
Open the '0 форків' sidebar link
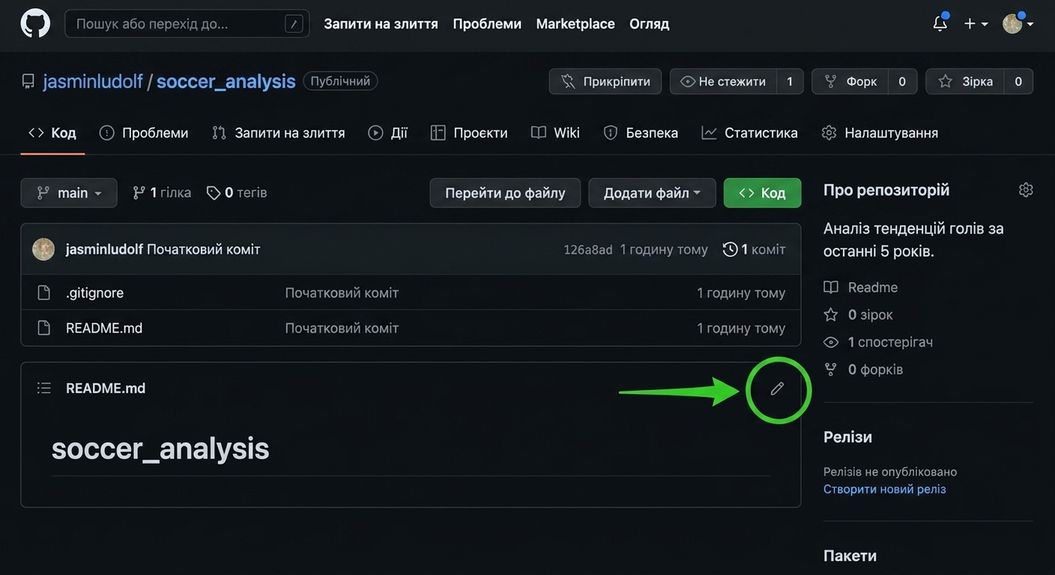(x=863, y=370)
